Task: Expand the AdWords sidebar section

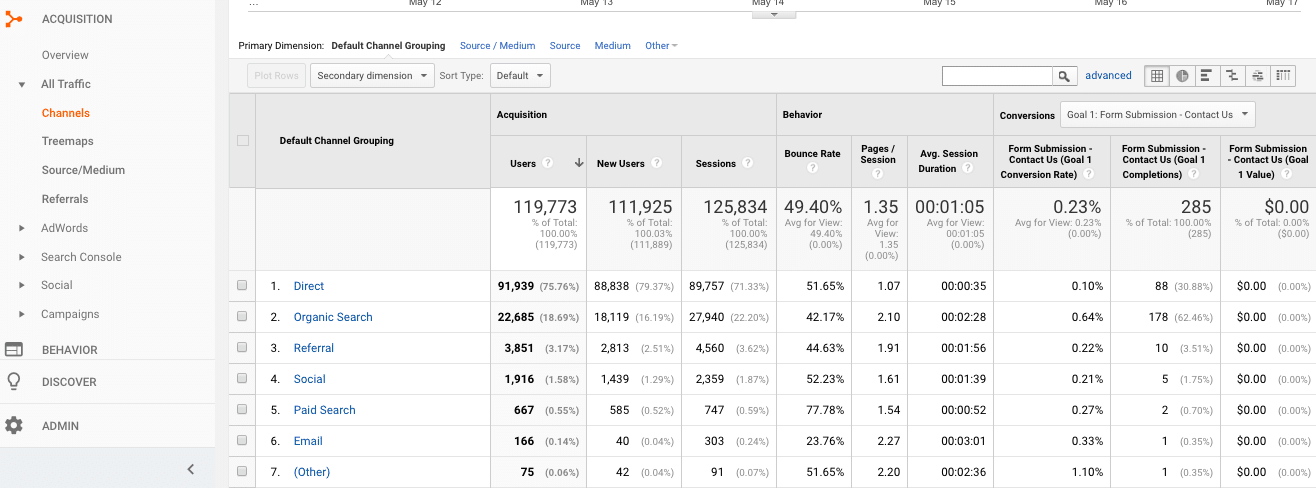Action: (22, 229)
